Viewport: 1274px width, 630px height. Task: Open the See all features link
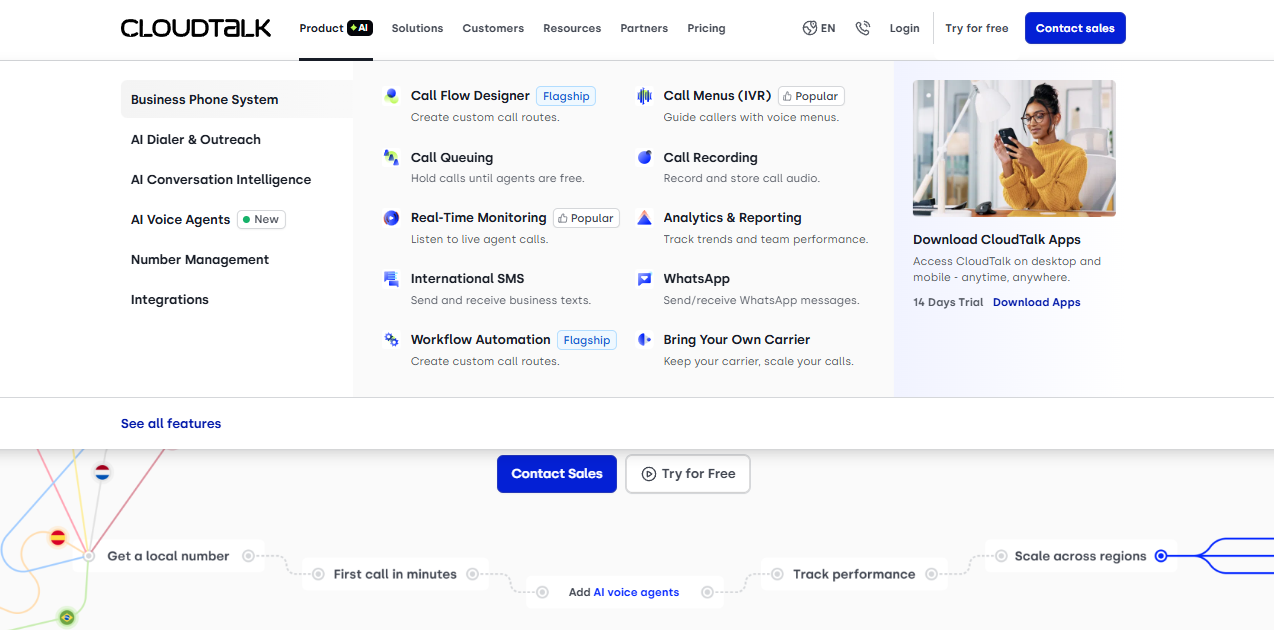click(x=170, y=423)
